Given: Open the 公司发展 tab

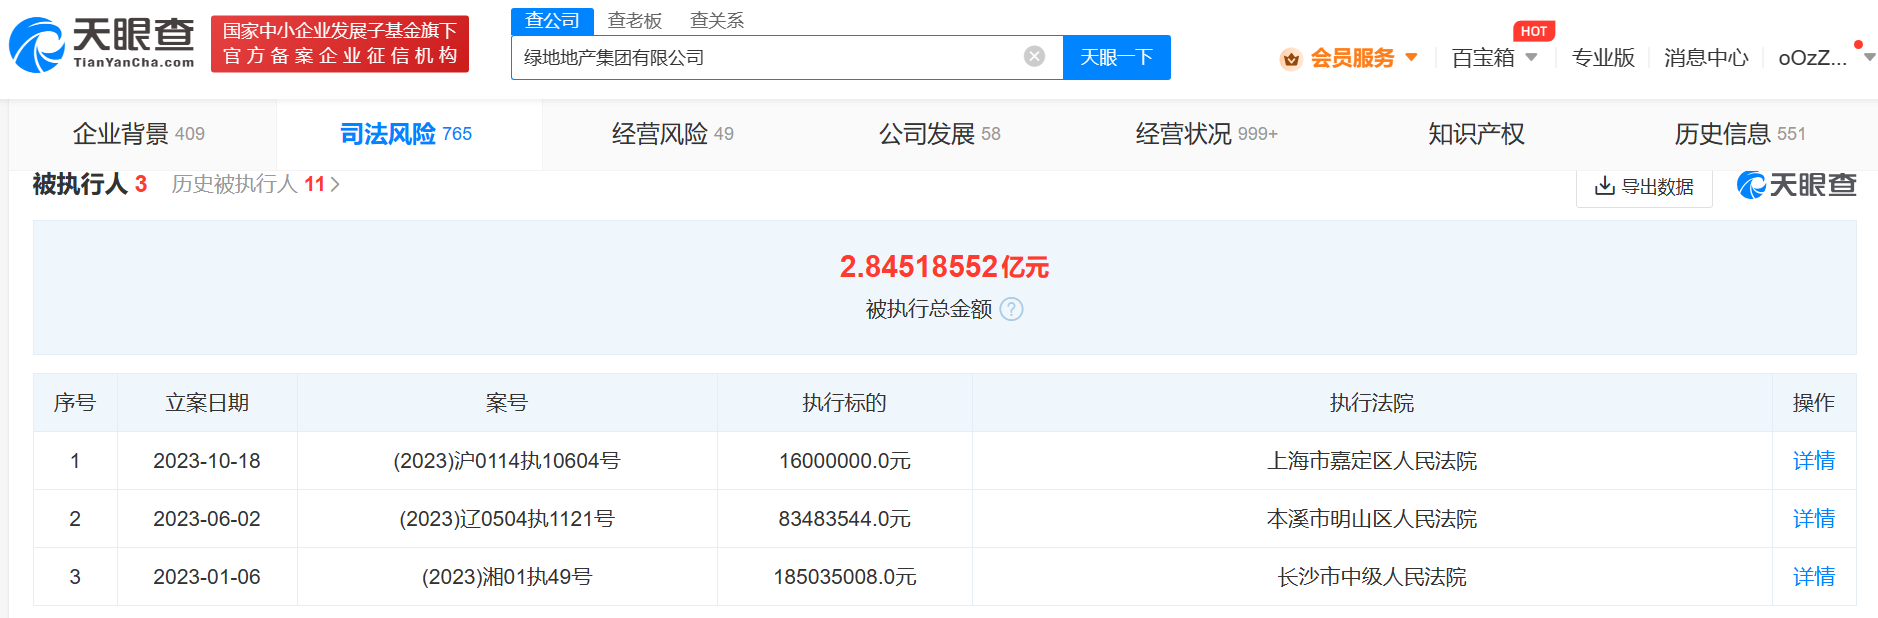Looking at the screenshot, I should pyautogui.click(x=940, y=134).
